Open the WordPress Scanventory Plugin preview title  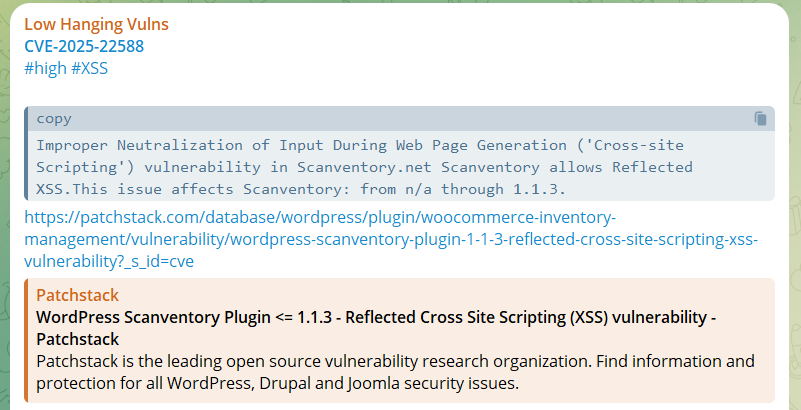(x=376, y=328)
